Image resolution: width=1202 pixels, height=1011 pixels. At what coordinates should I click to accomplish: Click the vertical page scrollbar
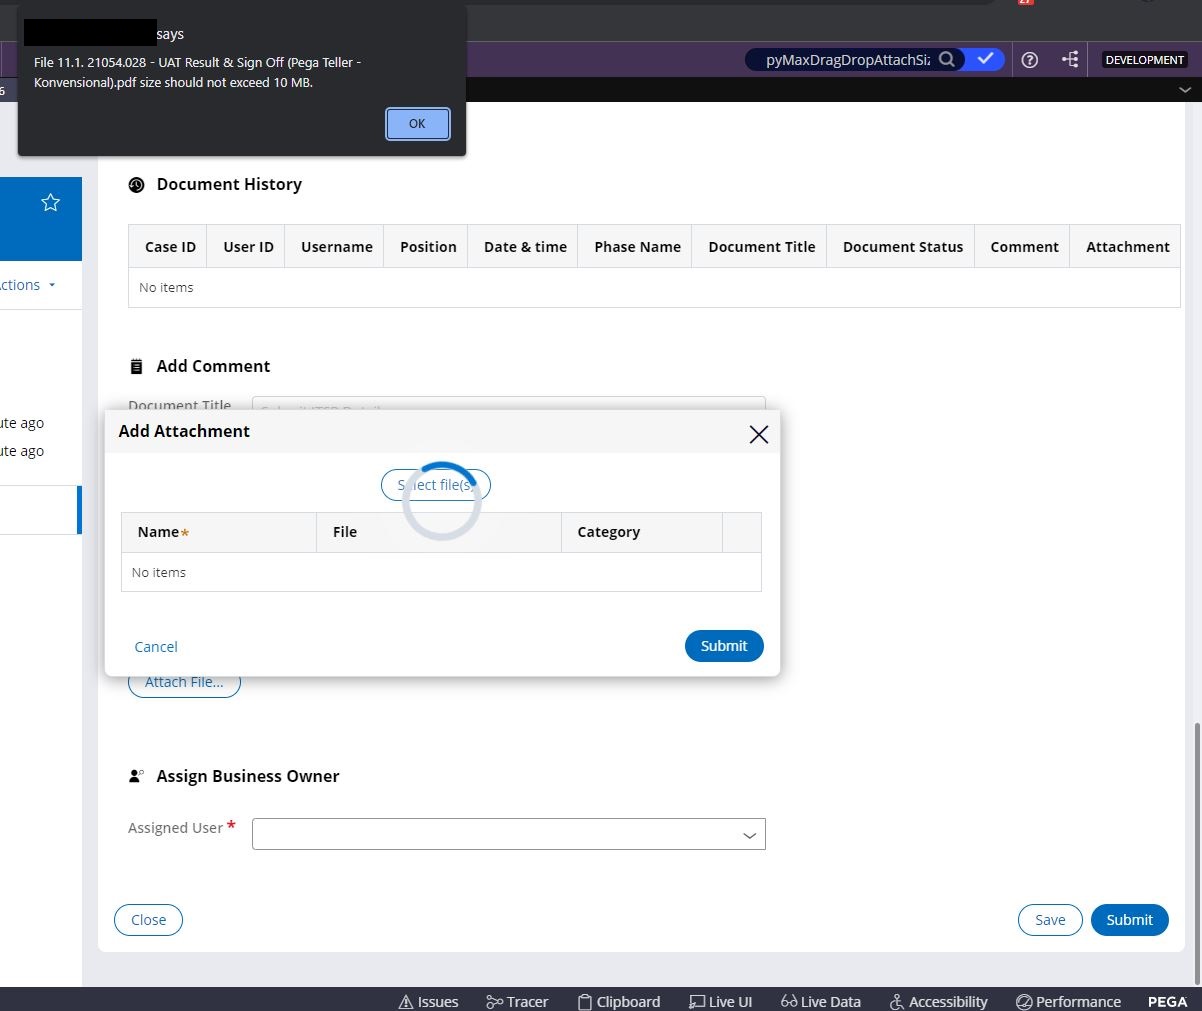coord(1195,850)
